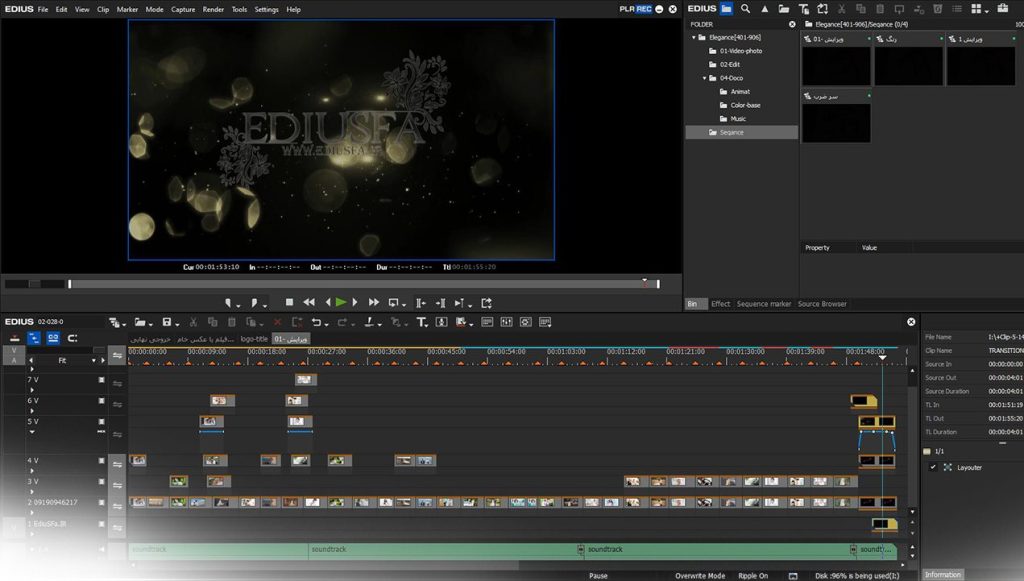1024x581 pixels.
Task: Toggle the REC indicator in title bar
Action: pos(644,9)
